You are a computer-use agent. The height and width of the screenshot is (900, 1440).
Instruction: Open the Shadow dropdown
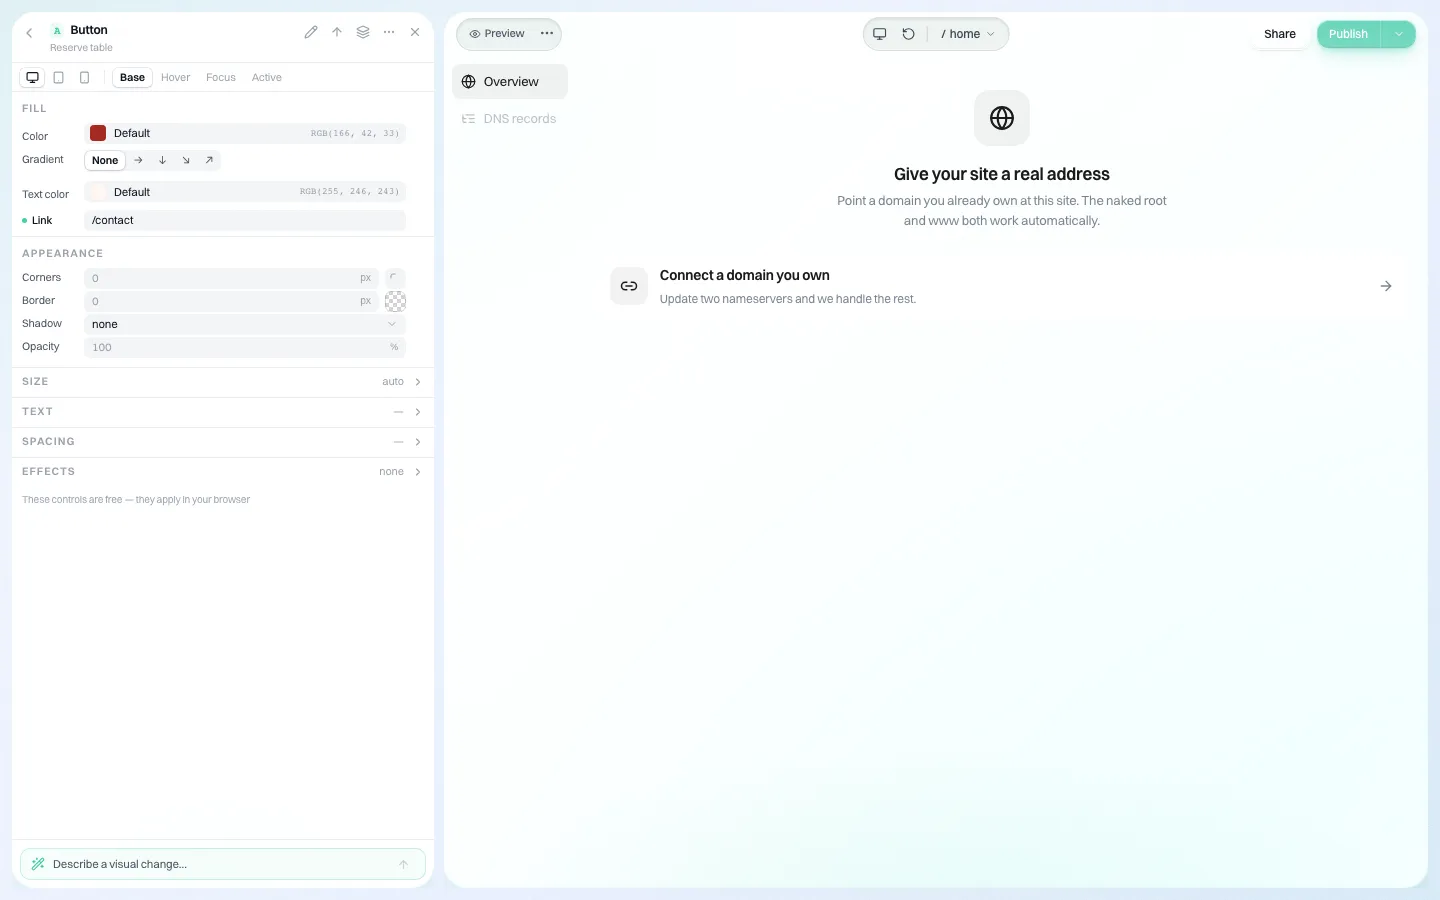[245, 324]
